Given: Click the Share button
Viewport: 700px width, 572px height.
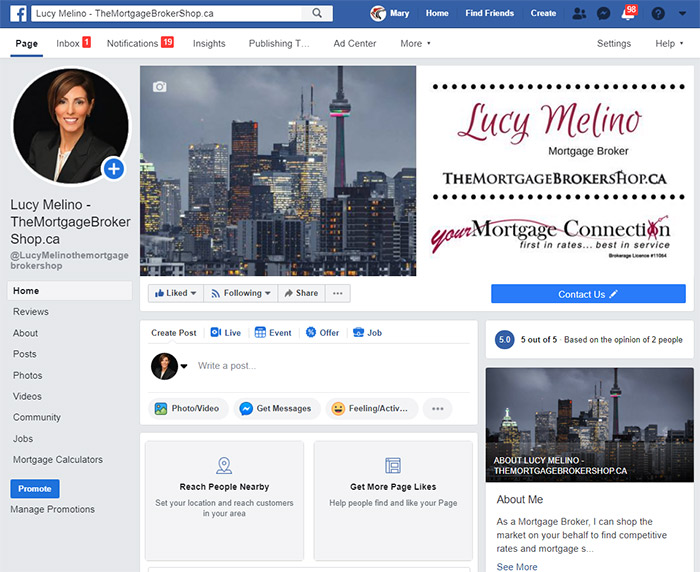Looking at the screenshot, I should click(x=301, y=293).
